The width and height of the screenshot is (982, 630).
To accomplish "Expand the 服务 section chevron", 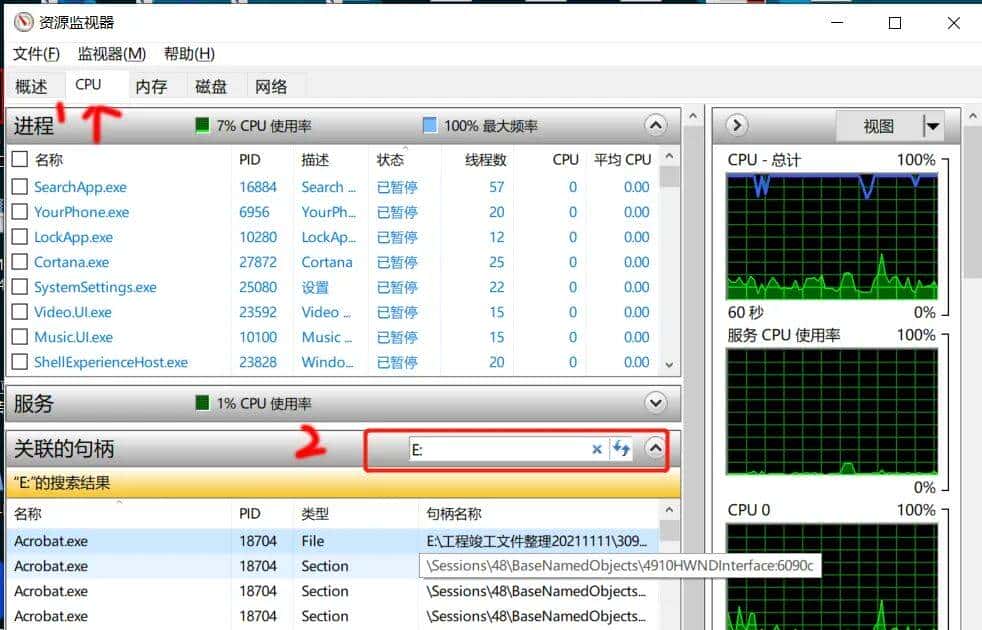I will tap(655, 403).
